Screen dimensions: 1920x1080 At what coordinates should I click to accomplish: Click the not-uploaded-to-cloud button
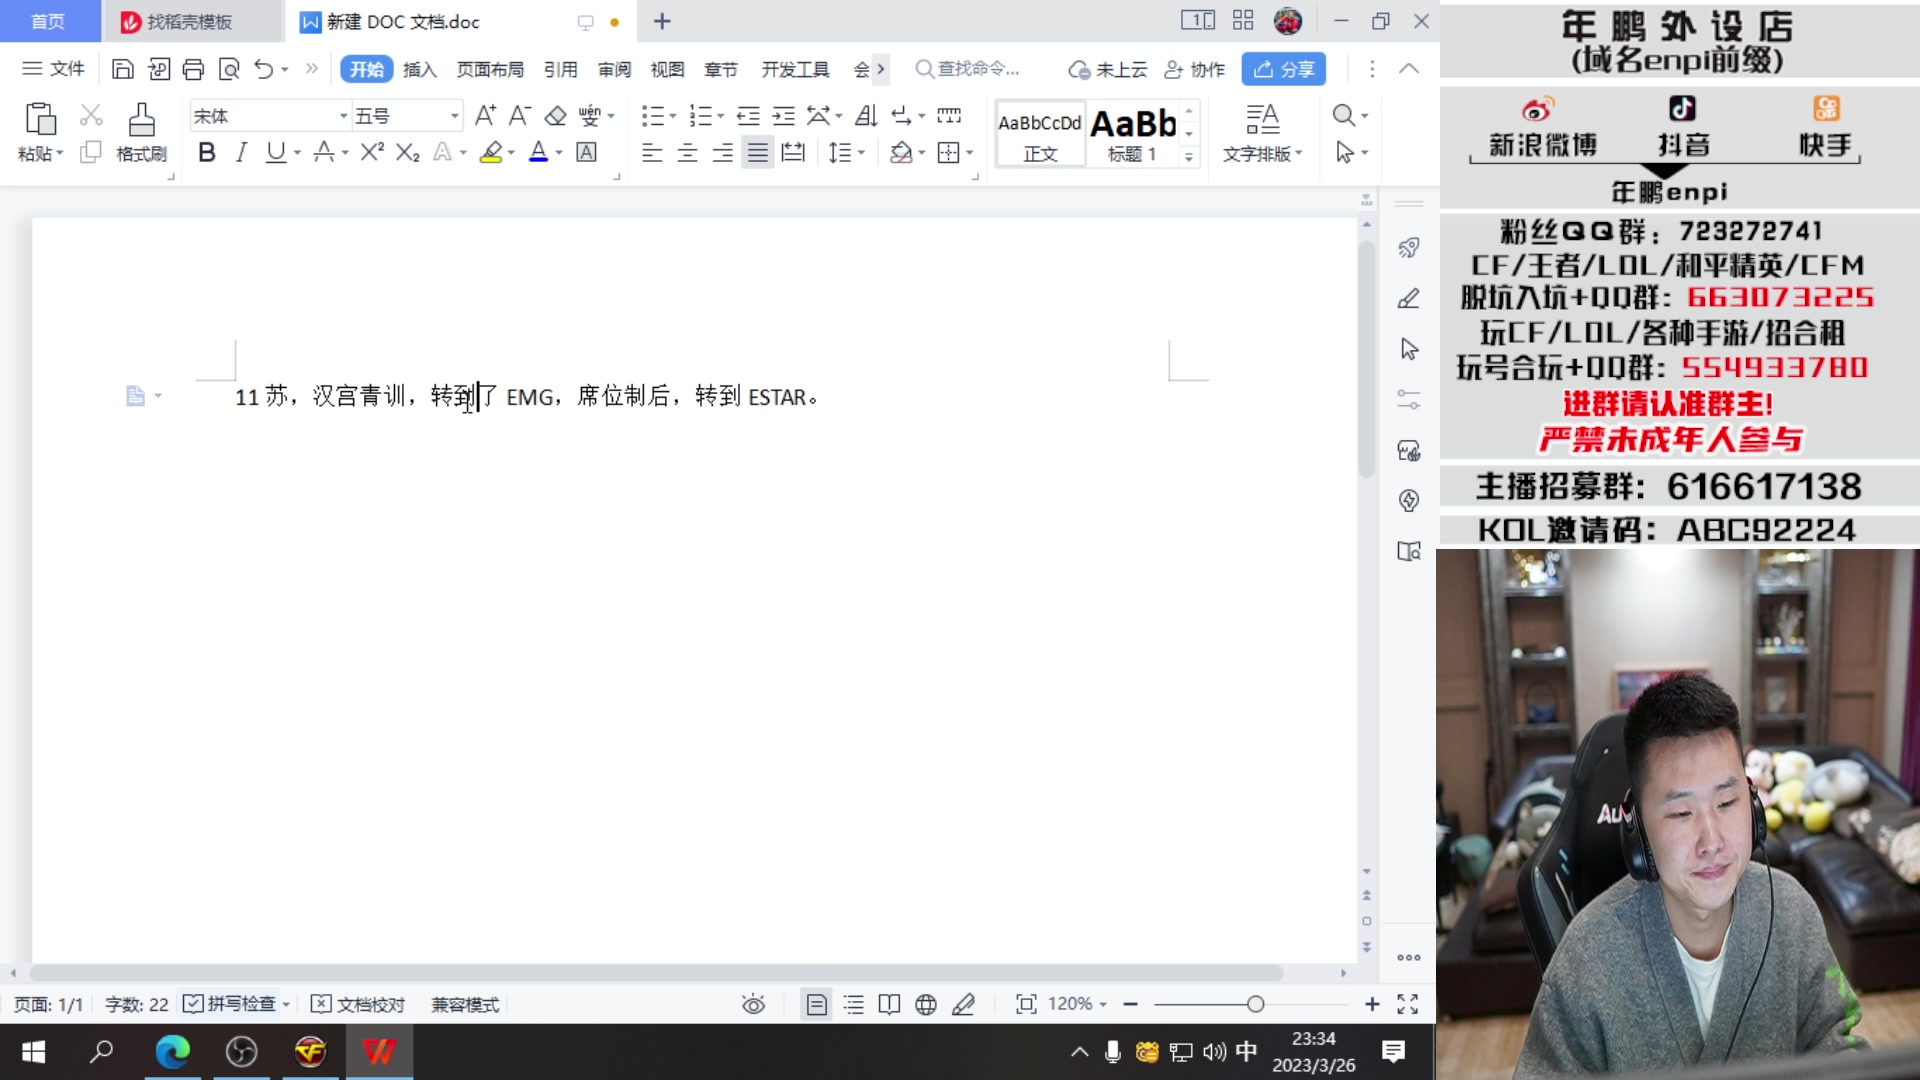[x=1108, y=69]
